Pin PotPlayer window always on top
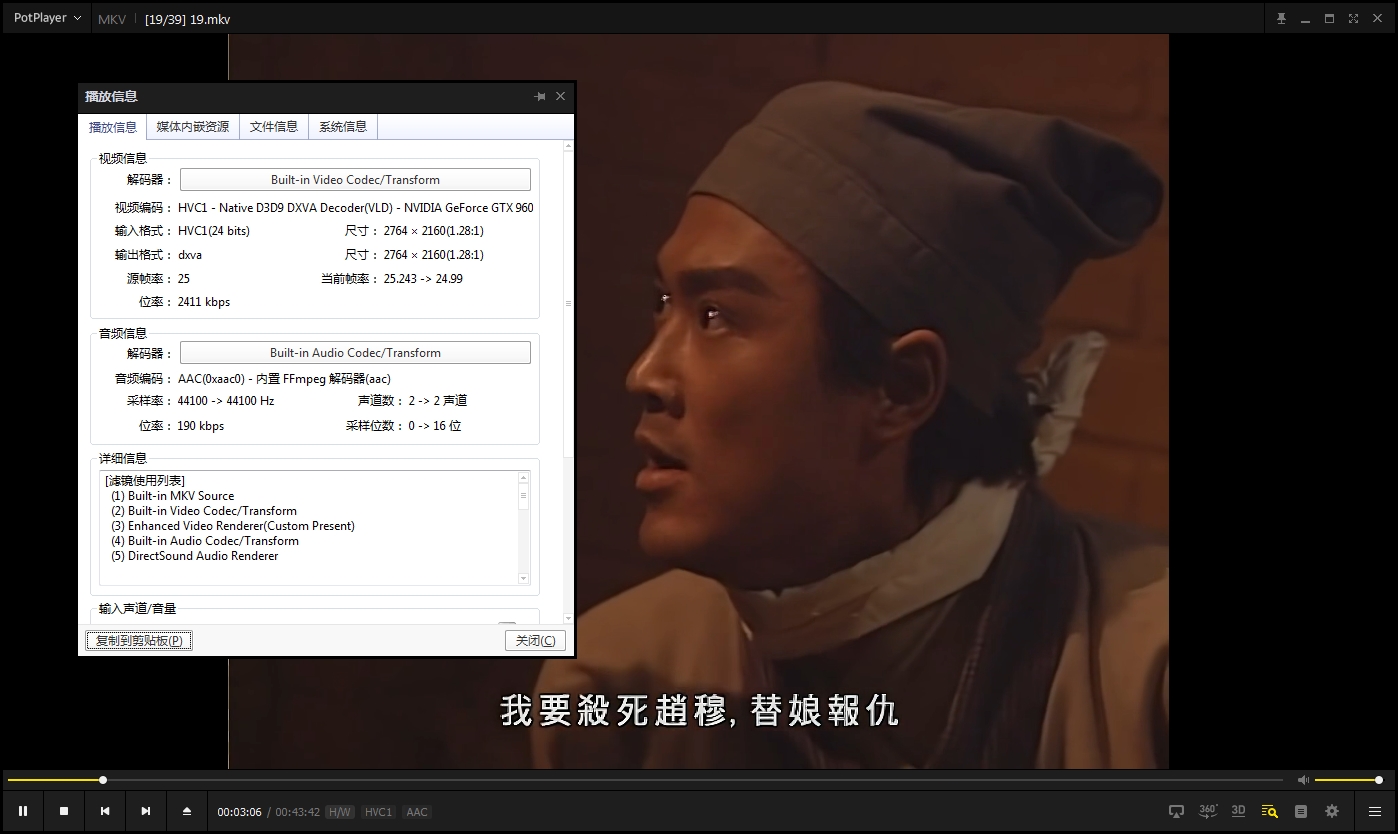The image size is (1398, 834). (x=1281, y=18)
